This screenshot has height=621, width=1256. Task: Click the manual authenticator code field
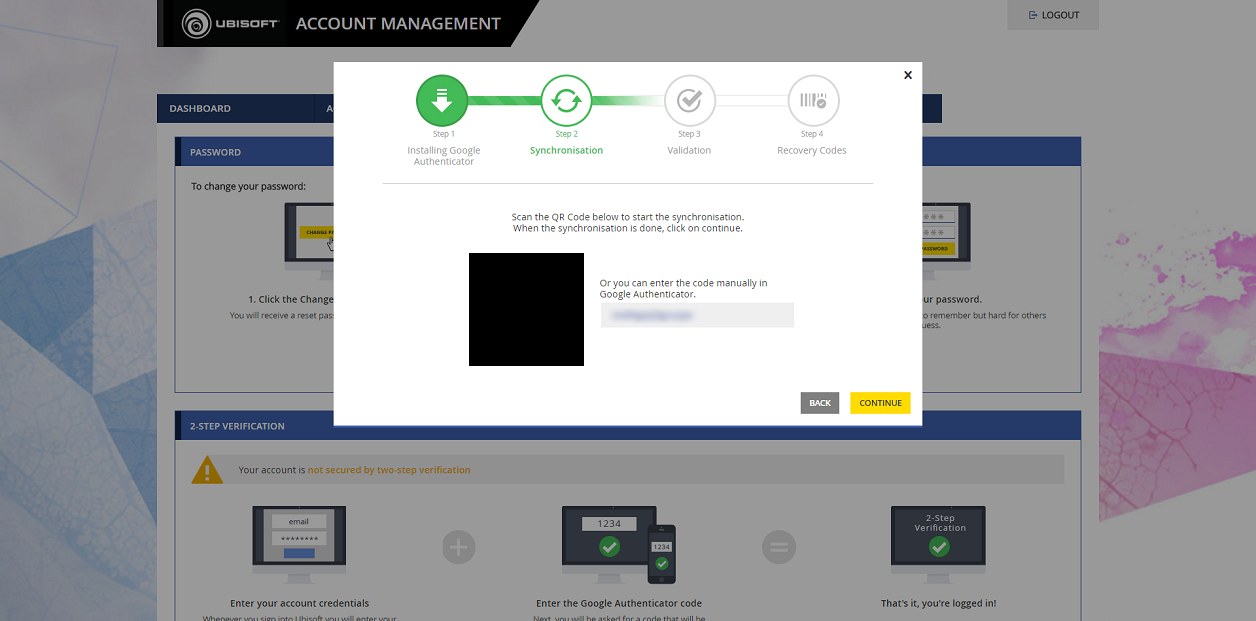(x=697, y=315)
